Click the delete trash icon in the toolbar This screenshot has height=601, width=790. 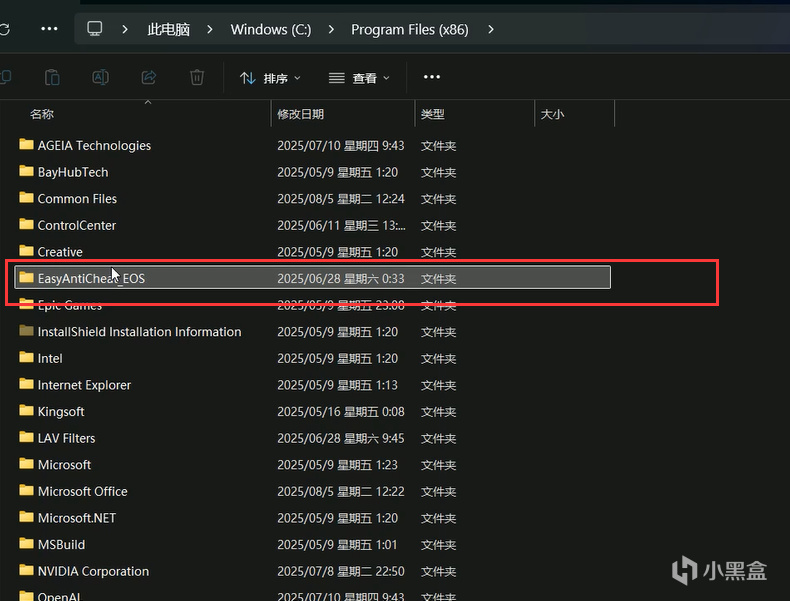point(197,78)
